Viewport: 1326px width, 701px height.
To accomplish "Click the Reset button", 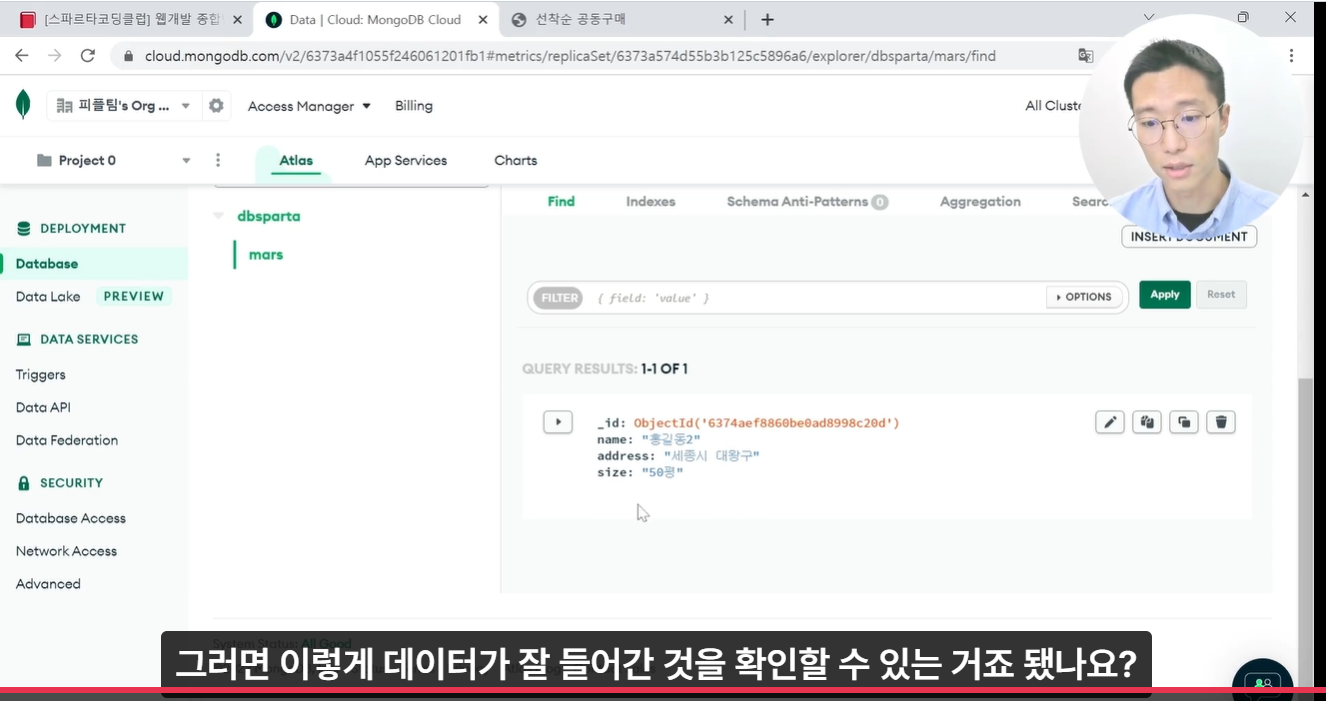I will point(1221,295).
